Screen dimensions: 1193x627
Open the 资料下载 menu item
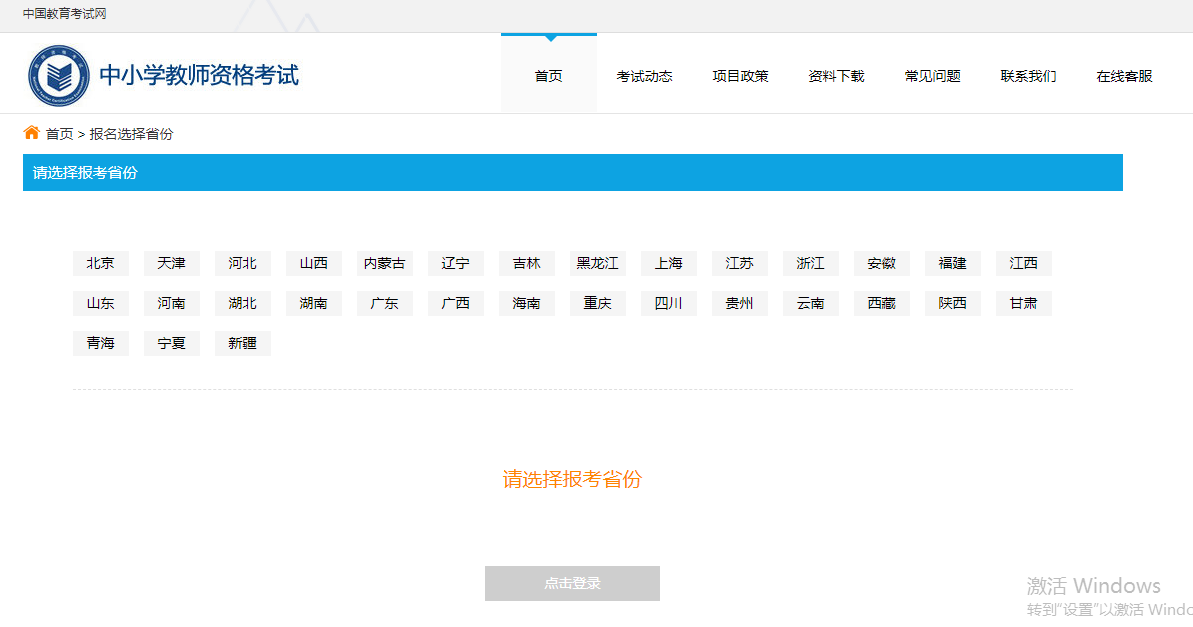tap(836, 75)
